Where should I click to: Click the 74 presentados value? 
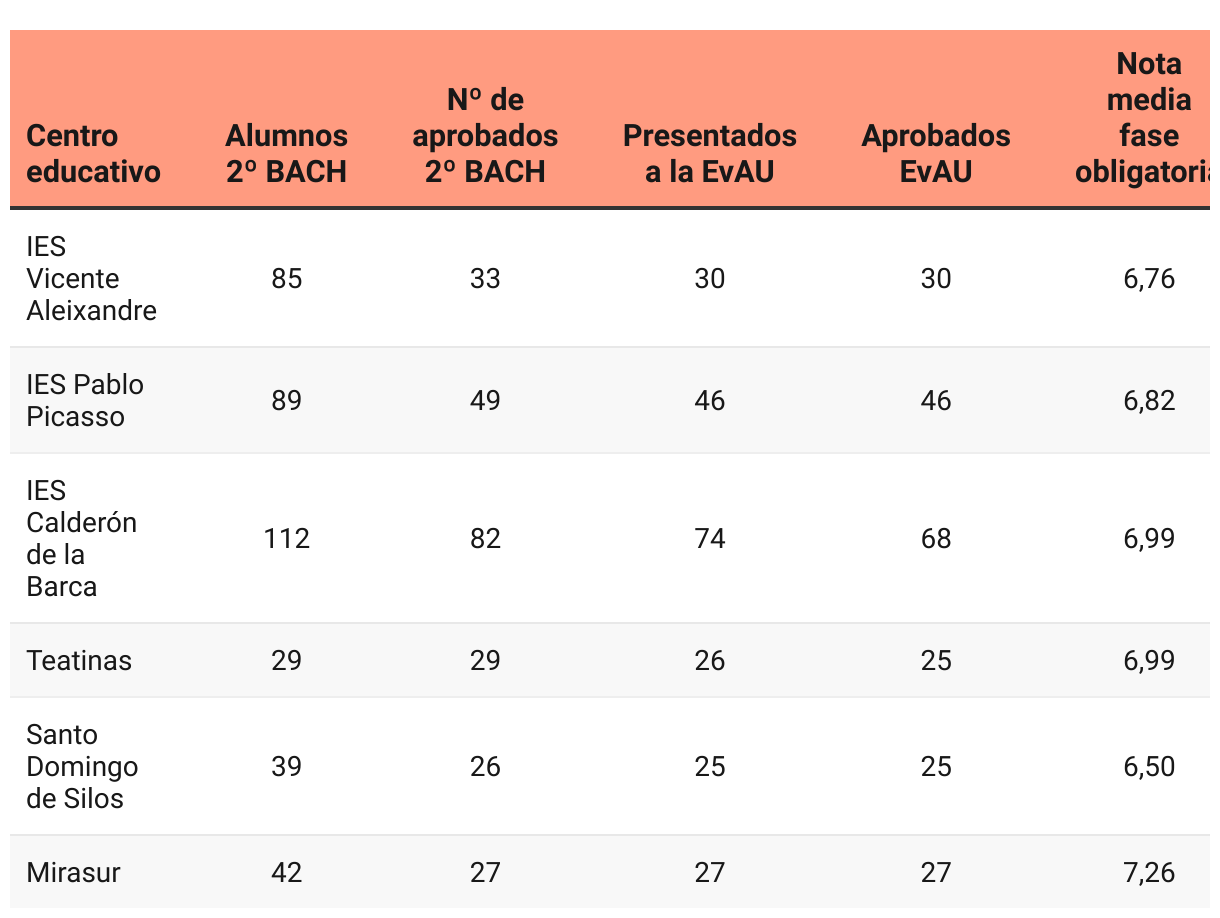[x=710, y=539]
